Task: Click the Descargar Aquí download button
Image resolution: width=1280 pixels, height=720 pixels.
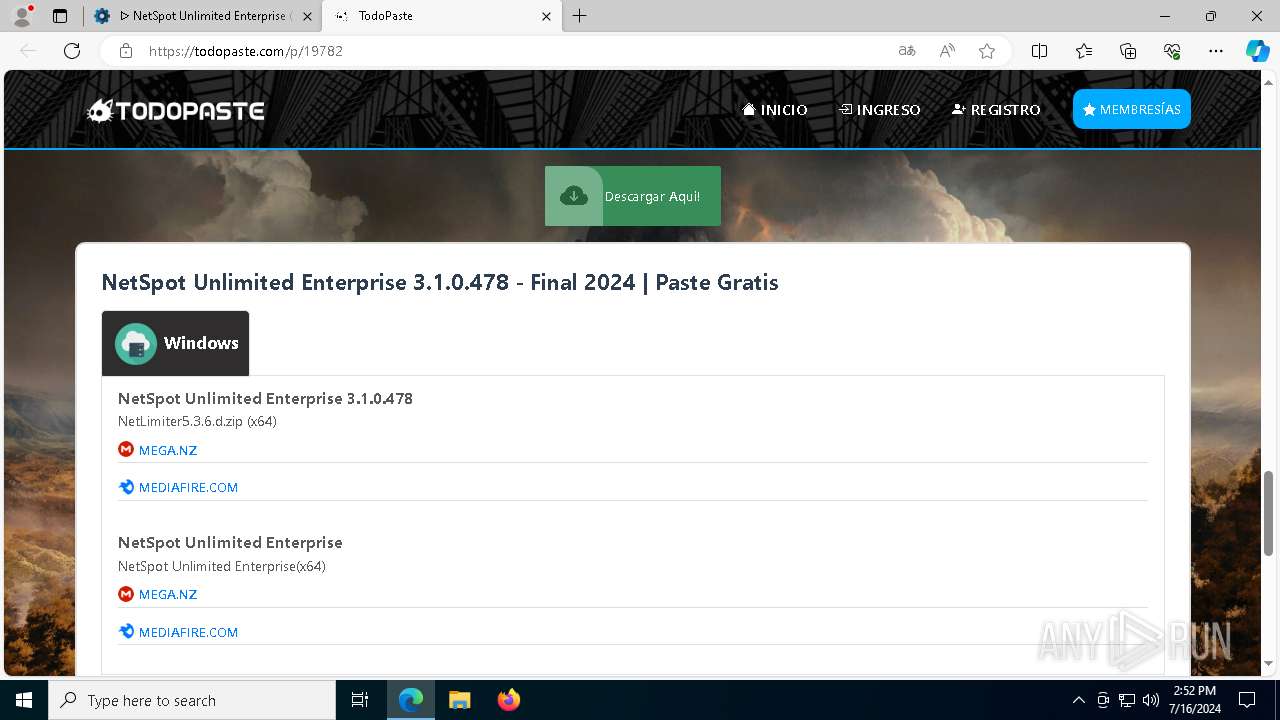Action: (x=633, y=196)
